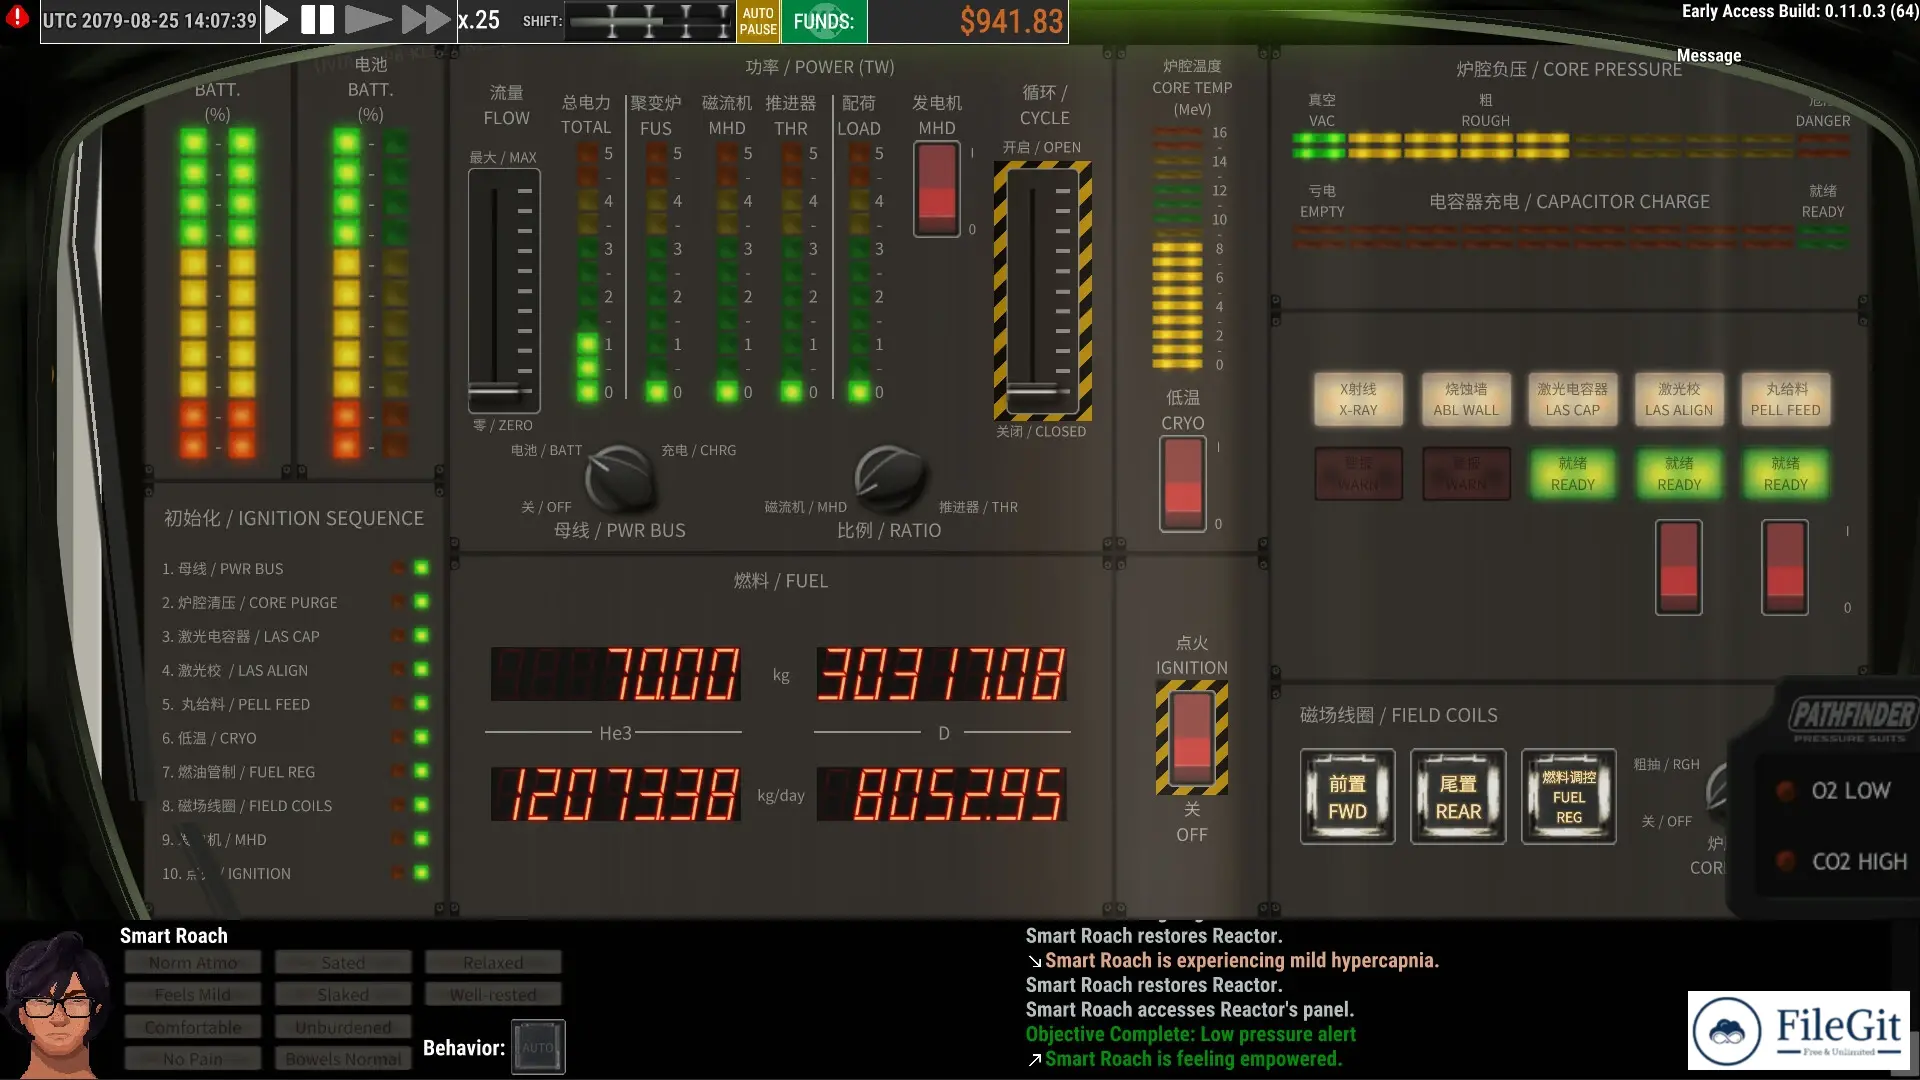This screenshot has height=1080, width=1920.
Task: Click the IGNITION step green light
Action: (421, 873)
